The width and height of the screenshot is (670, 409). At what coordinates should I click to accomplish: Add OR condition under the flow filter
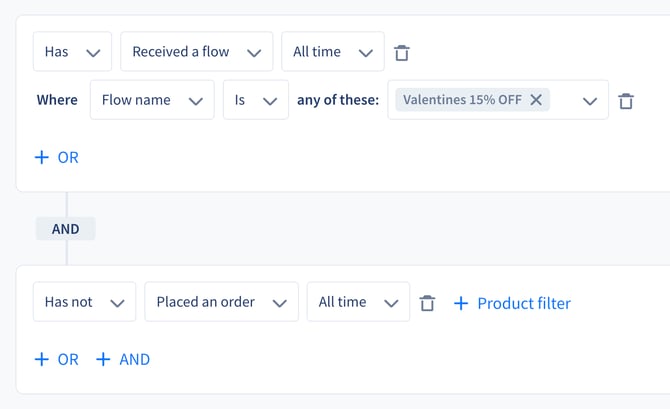coord(57,157)
